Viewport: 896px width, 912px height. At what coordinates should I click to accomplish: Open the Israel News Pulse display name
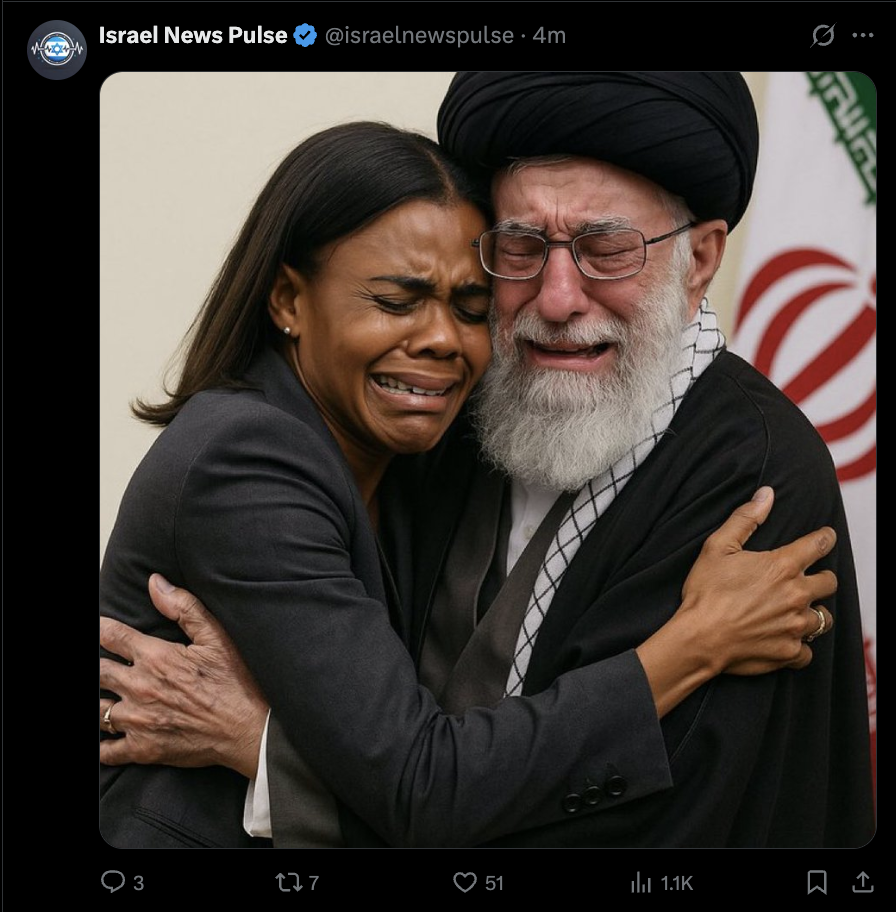193,35
